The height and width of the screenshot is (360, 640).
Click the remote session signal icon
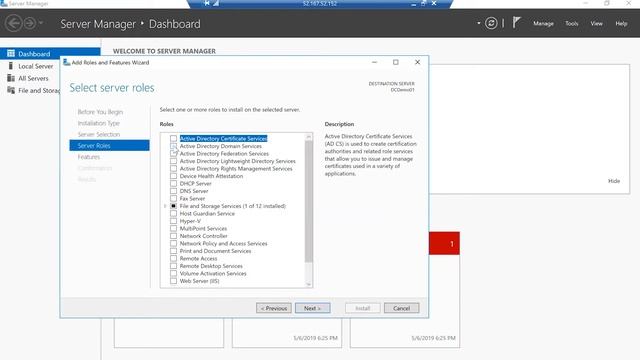tap(216, 3)
